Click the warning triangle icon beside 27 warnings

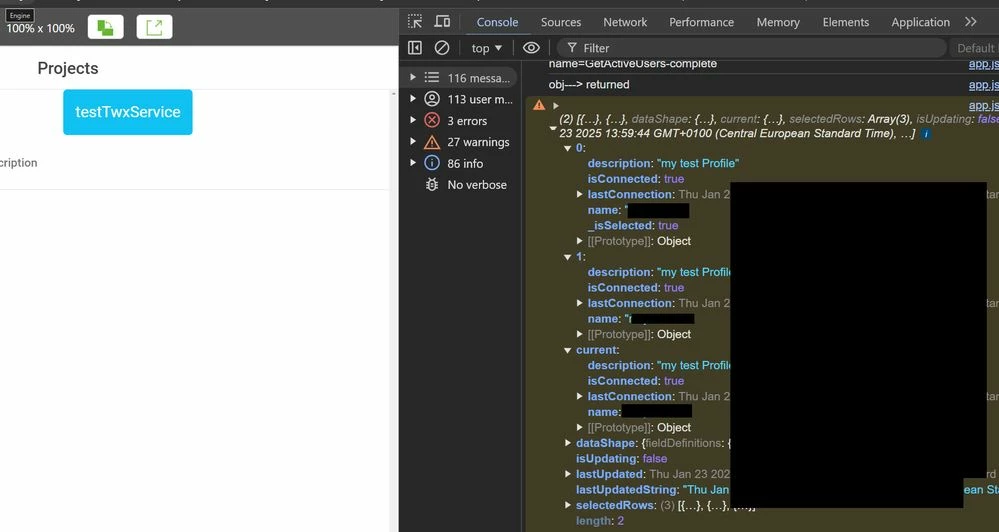[x=432, y=142]
